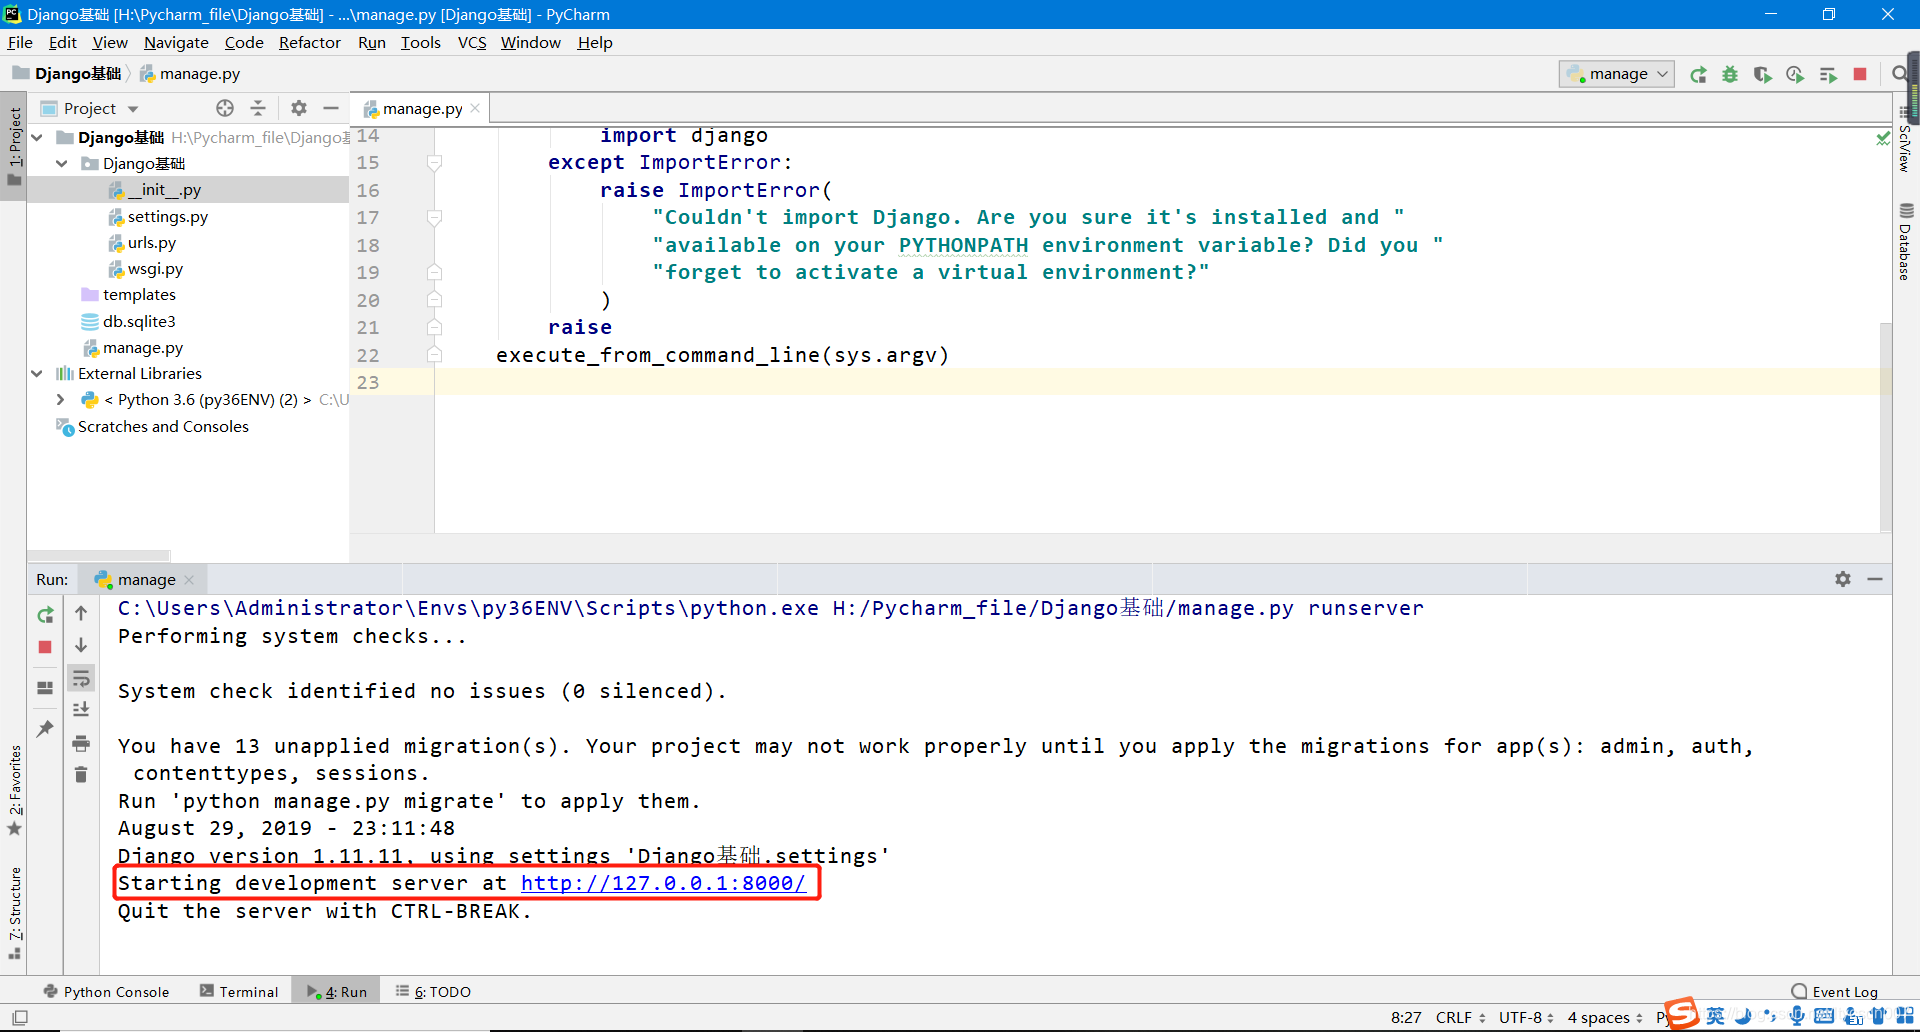The image size is (1920, 1032).
Task: Open the Refactor menu
Action: click(310, 42)
